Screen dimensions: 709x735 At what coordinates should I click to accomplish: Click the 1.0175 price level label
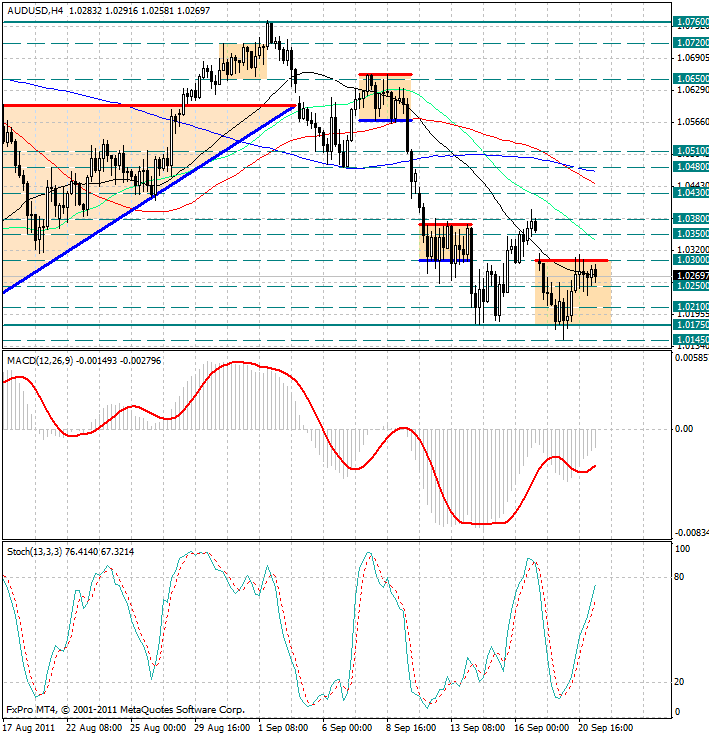tap(691, 324)
